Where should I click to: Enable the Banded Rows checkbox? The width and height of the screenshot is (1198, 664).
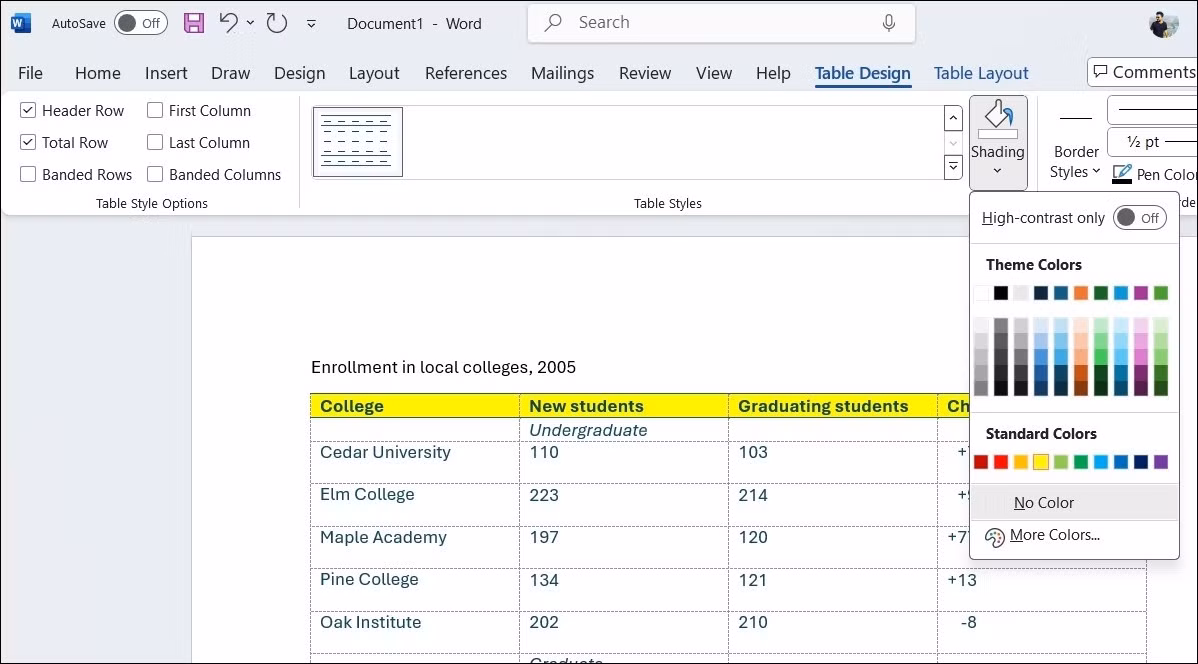tap(28, 175)
